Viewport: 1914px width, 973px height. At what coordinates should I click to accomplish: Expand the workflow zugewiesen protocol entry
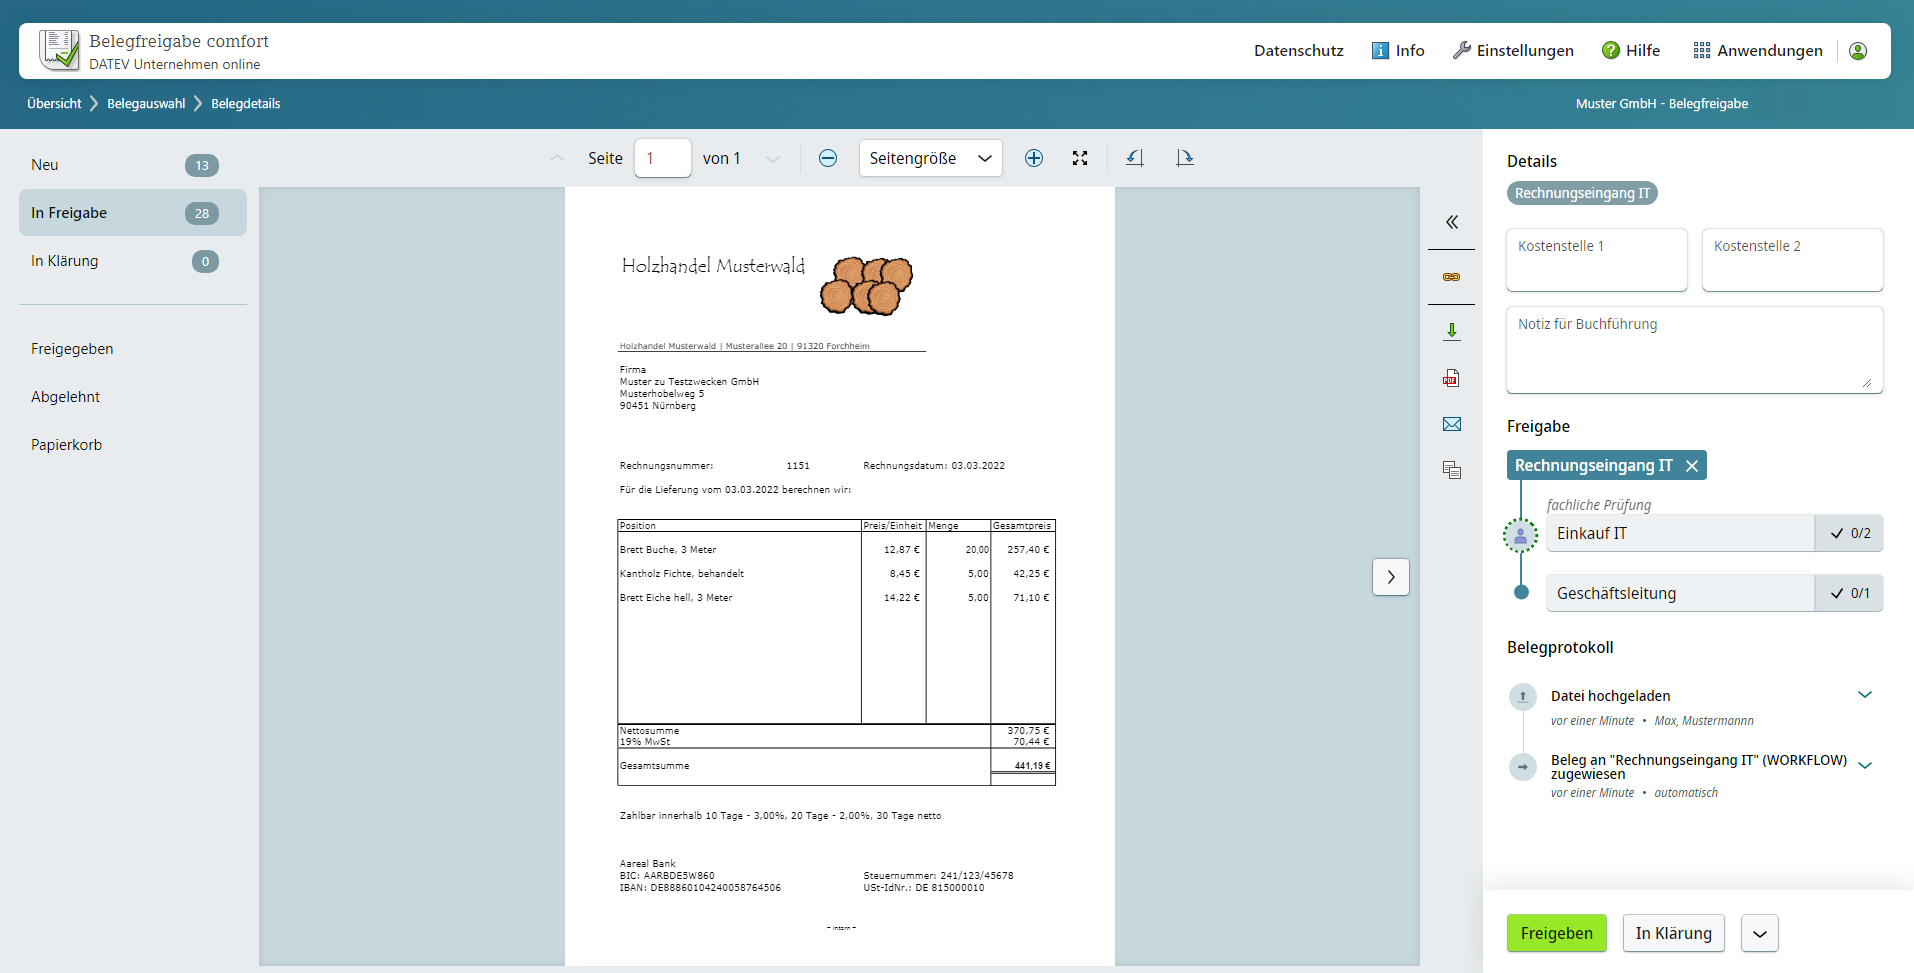click(x=1865, y=766)
